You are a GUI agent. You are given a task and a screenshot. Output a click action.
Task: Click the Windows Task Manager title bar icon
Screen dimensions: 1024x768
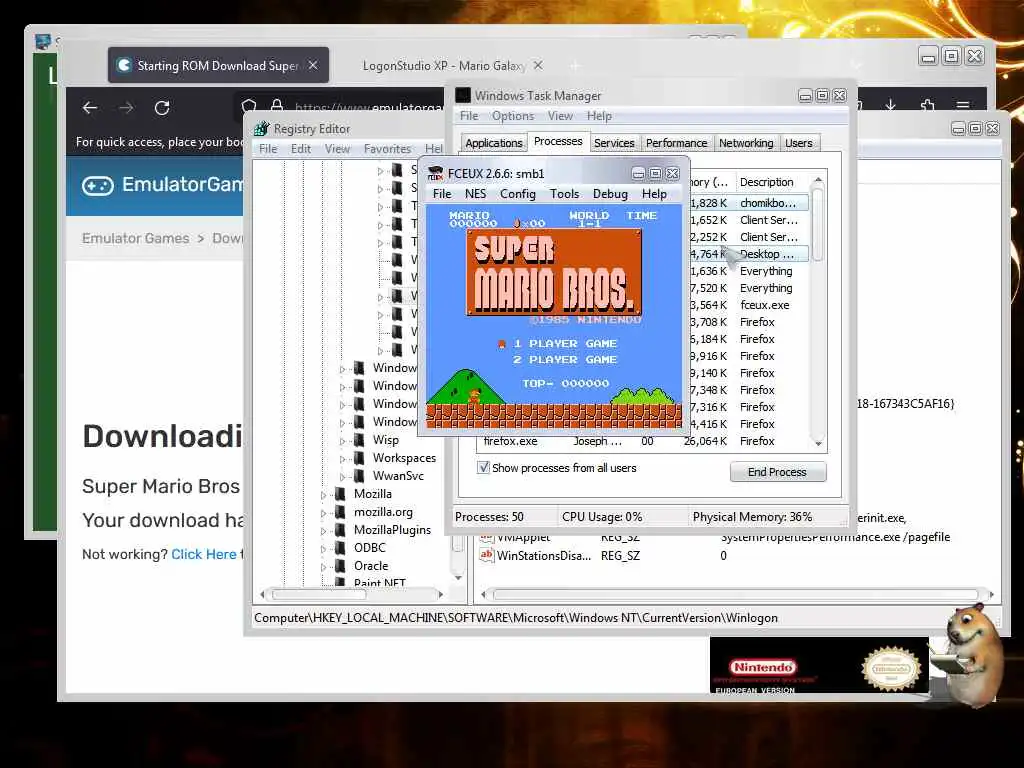(463, 95)
